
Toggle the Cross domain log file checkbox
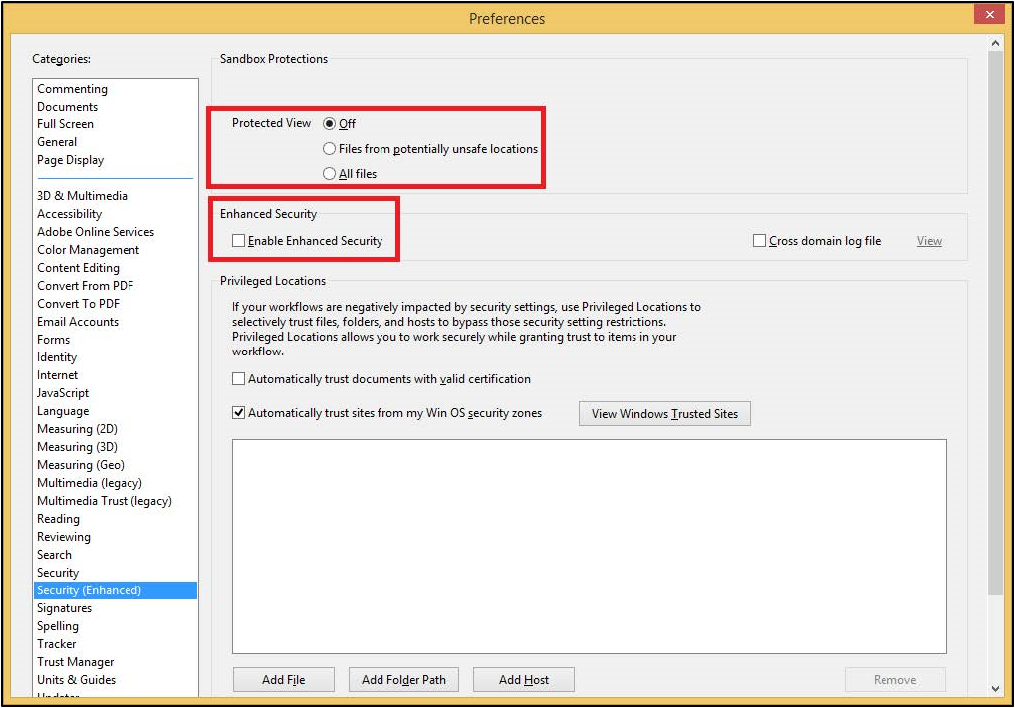click(x=759, y=241)
